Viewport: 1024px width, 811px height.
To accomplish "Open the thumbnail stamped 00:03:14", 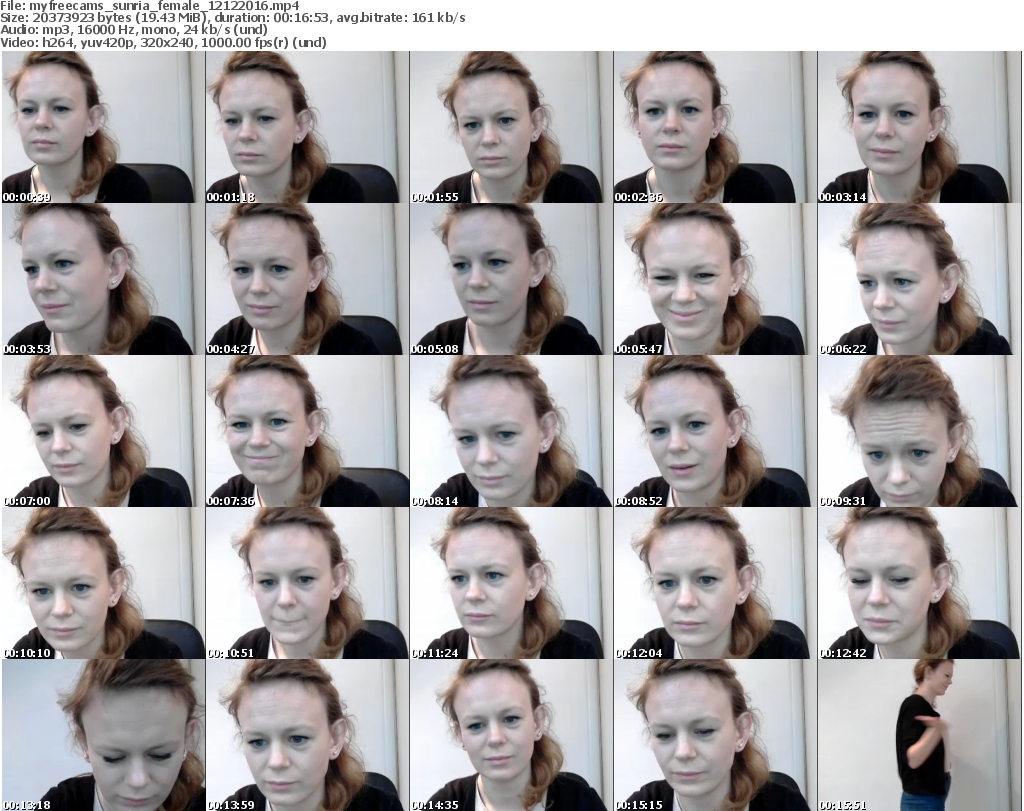I will coord(919,127).
